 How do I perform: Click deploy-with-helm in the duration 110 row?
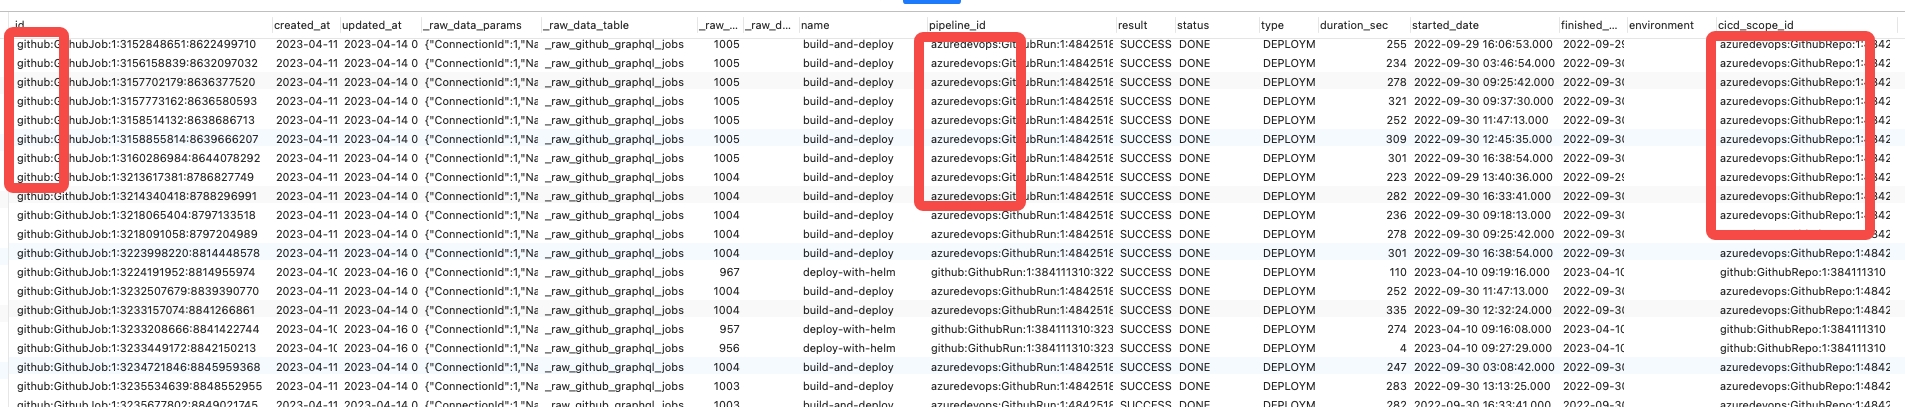click(849, 272)
